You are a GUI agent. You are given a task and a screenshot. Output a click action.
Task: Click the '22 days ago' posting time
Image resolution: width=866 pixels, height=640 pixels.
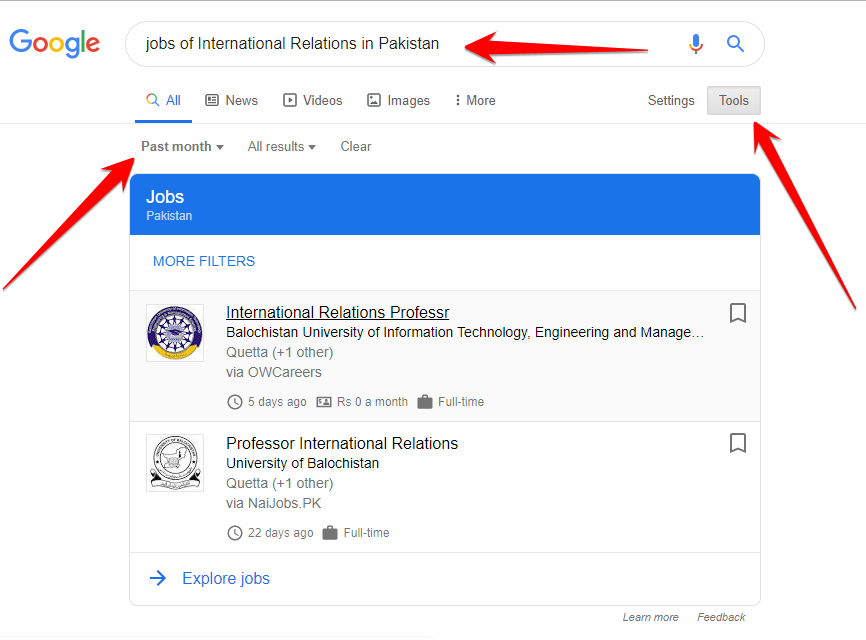tap(281, 533)
